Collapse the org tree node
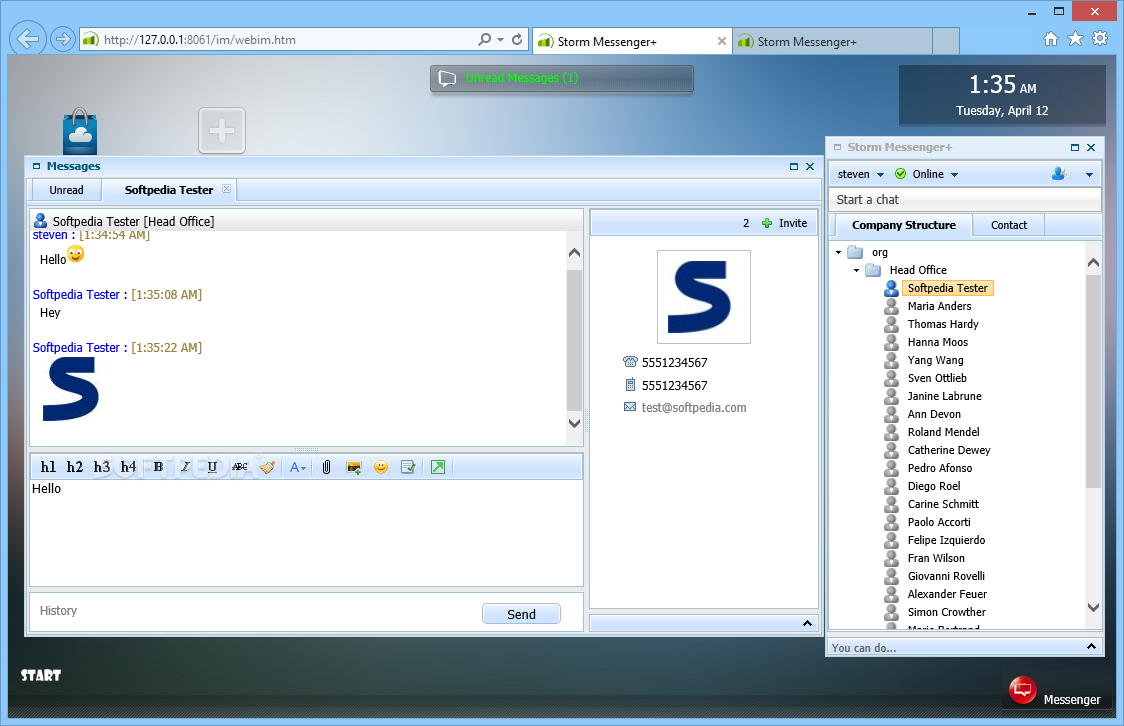The image size is (1124, 726). point(839,252)
